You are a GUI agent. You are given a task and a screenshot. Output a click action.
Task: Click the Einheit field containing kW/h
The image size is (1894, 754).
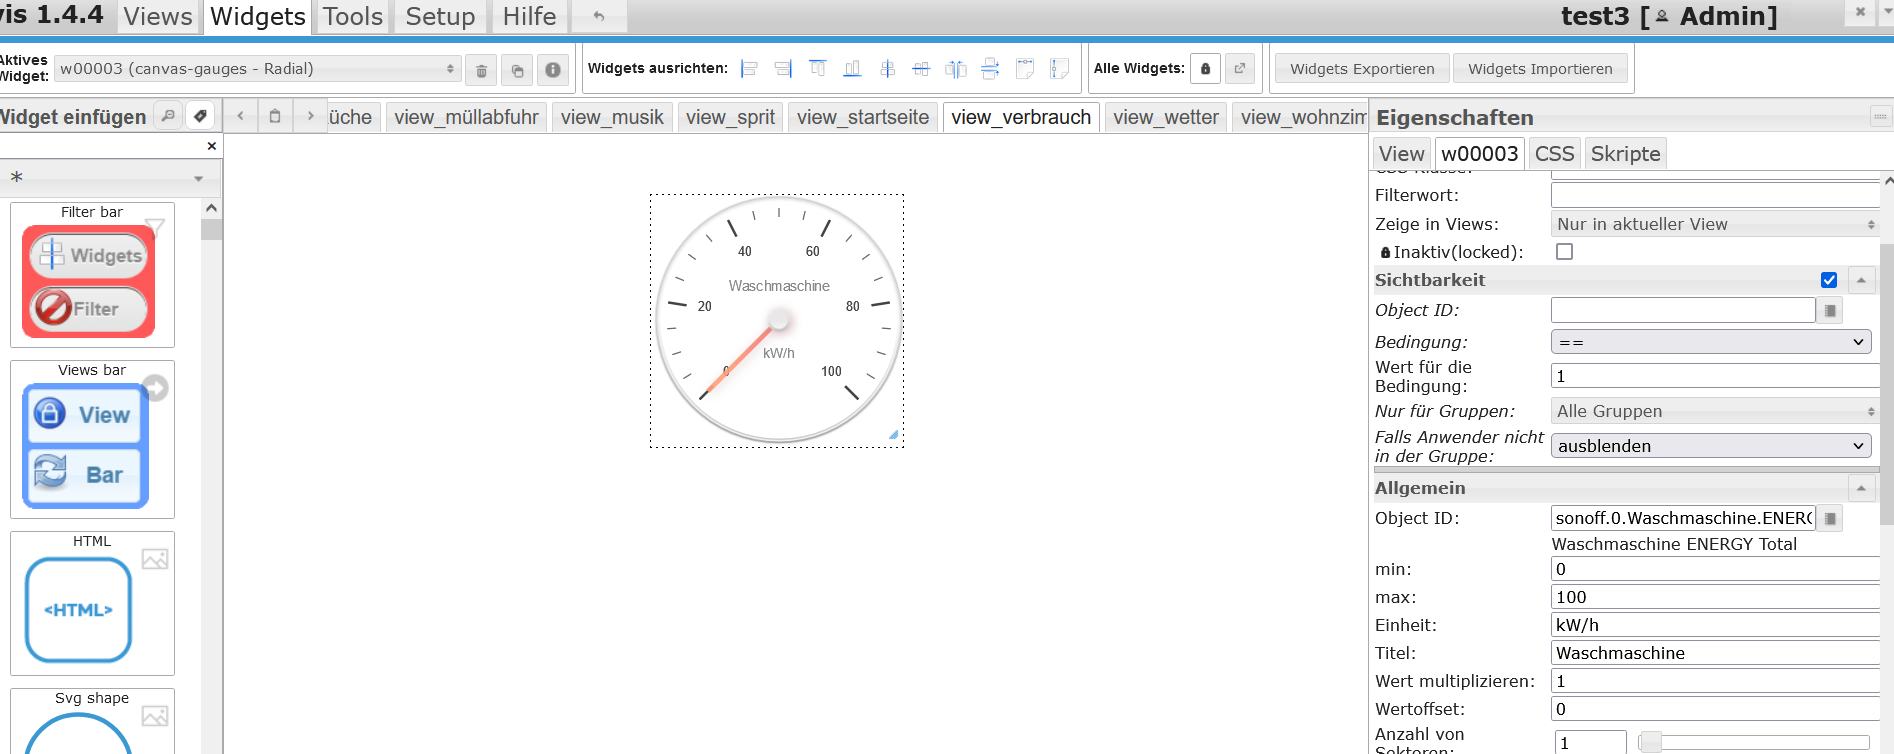1715,625
